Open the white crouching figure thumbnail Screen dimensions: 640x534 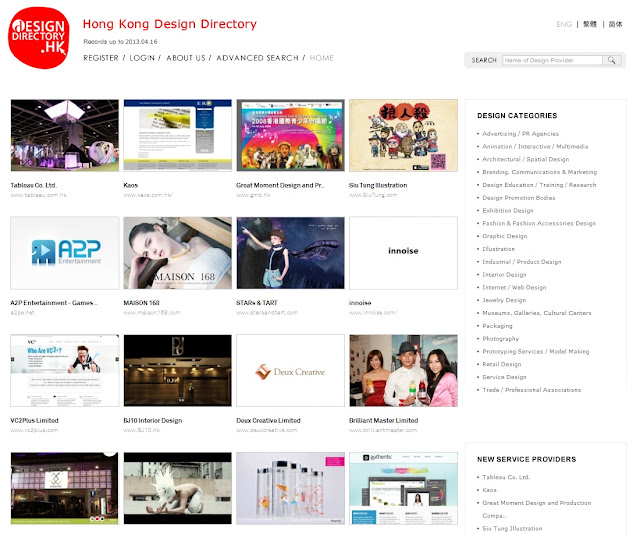pos(178,488)
